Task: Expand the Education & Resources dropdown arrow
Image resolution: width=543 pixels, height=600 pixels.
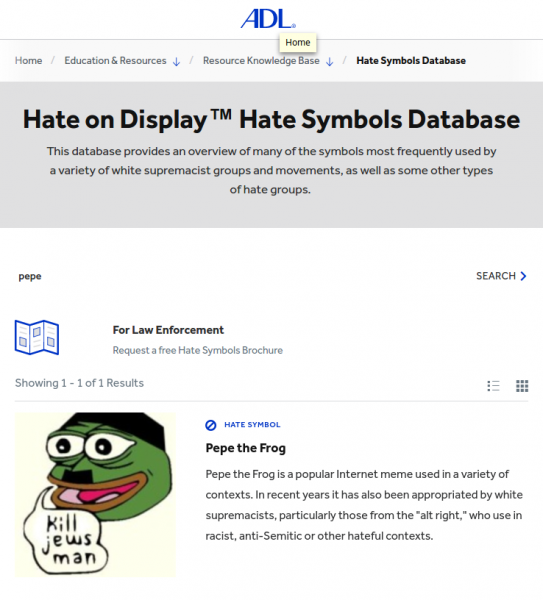Action: click(176, 62)
